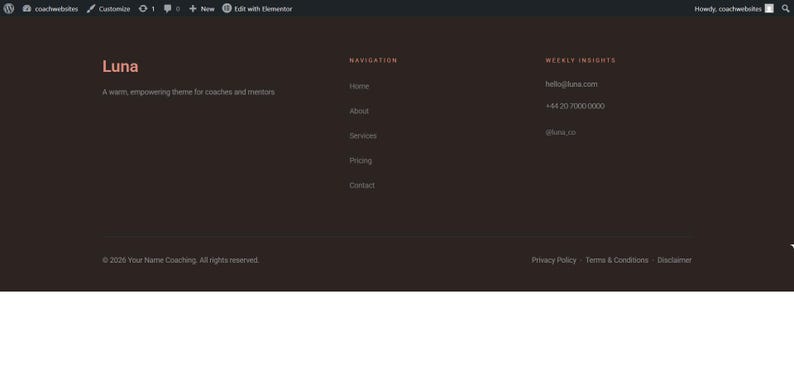Open Edit with Elementor
Screen dimensions: 794x375
coord(257,9)
